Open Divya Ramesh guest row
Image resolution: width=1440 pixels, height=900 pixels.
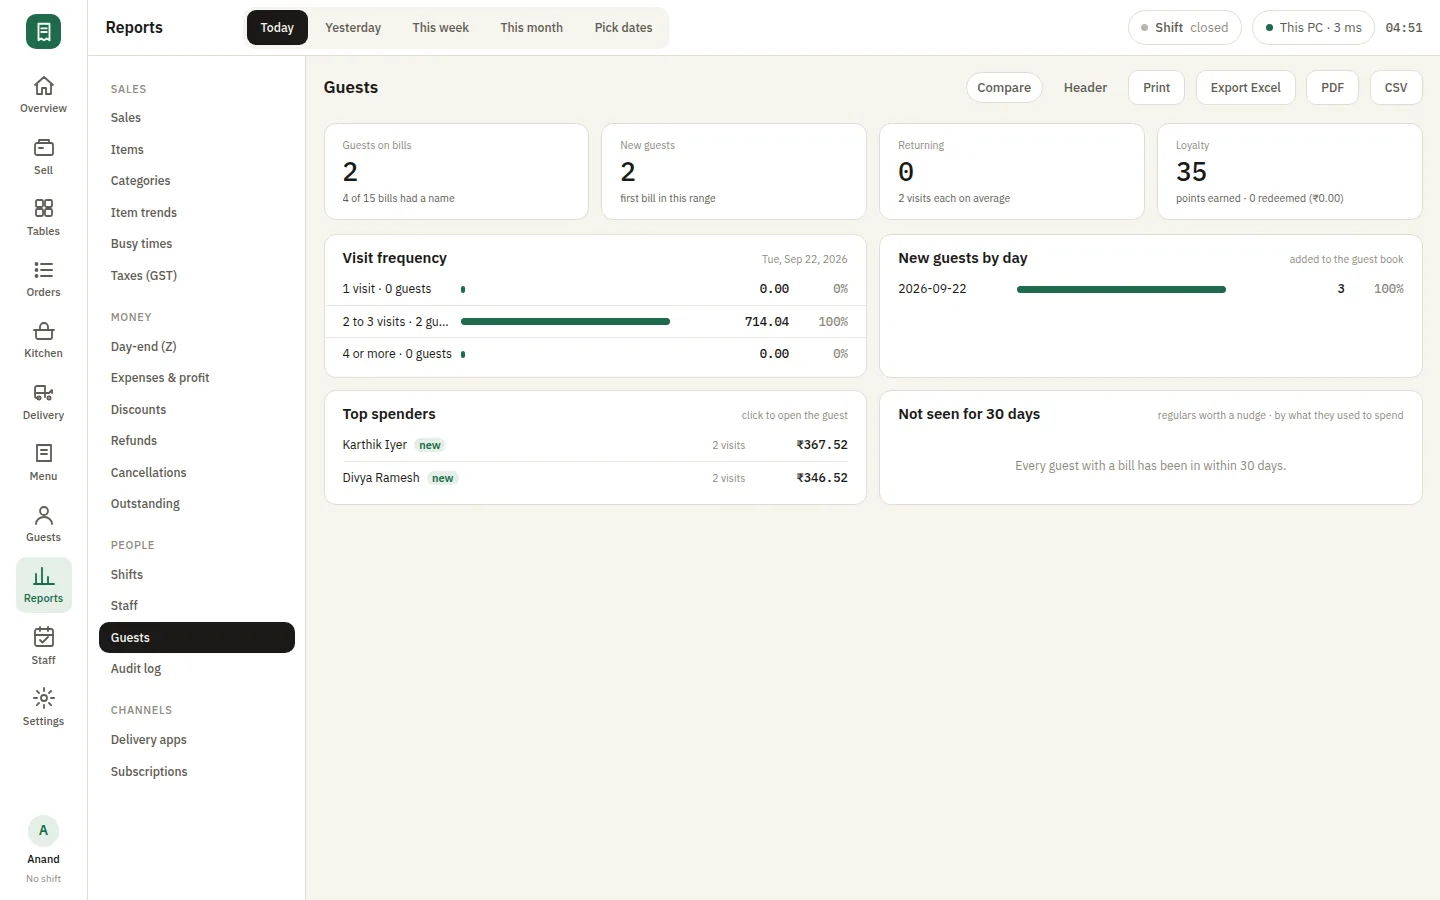(x=595, y=478)
